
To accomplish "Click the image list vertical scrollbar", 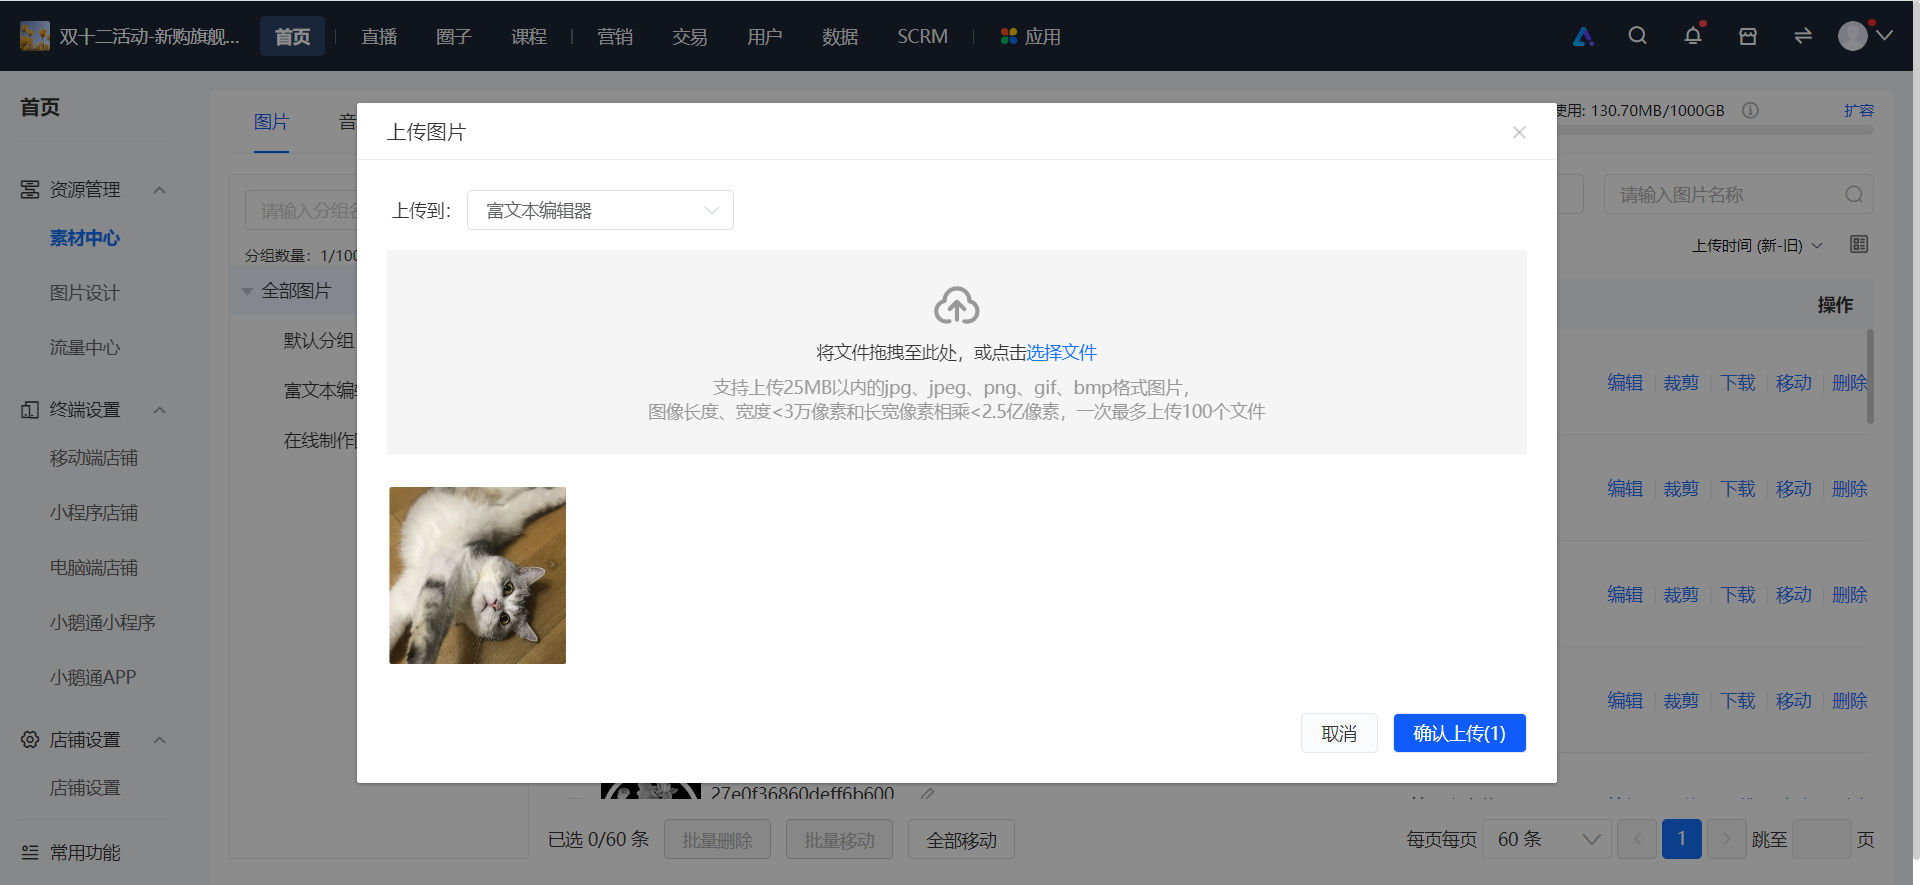I will click(1870, 376).
